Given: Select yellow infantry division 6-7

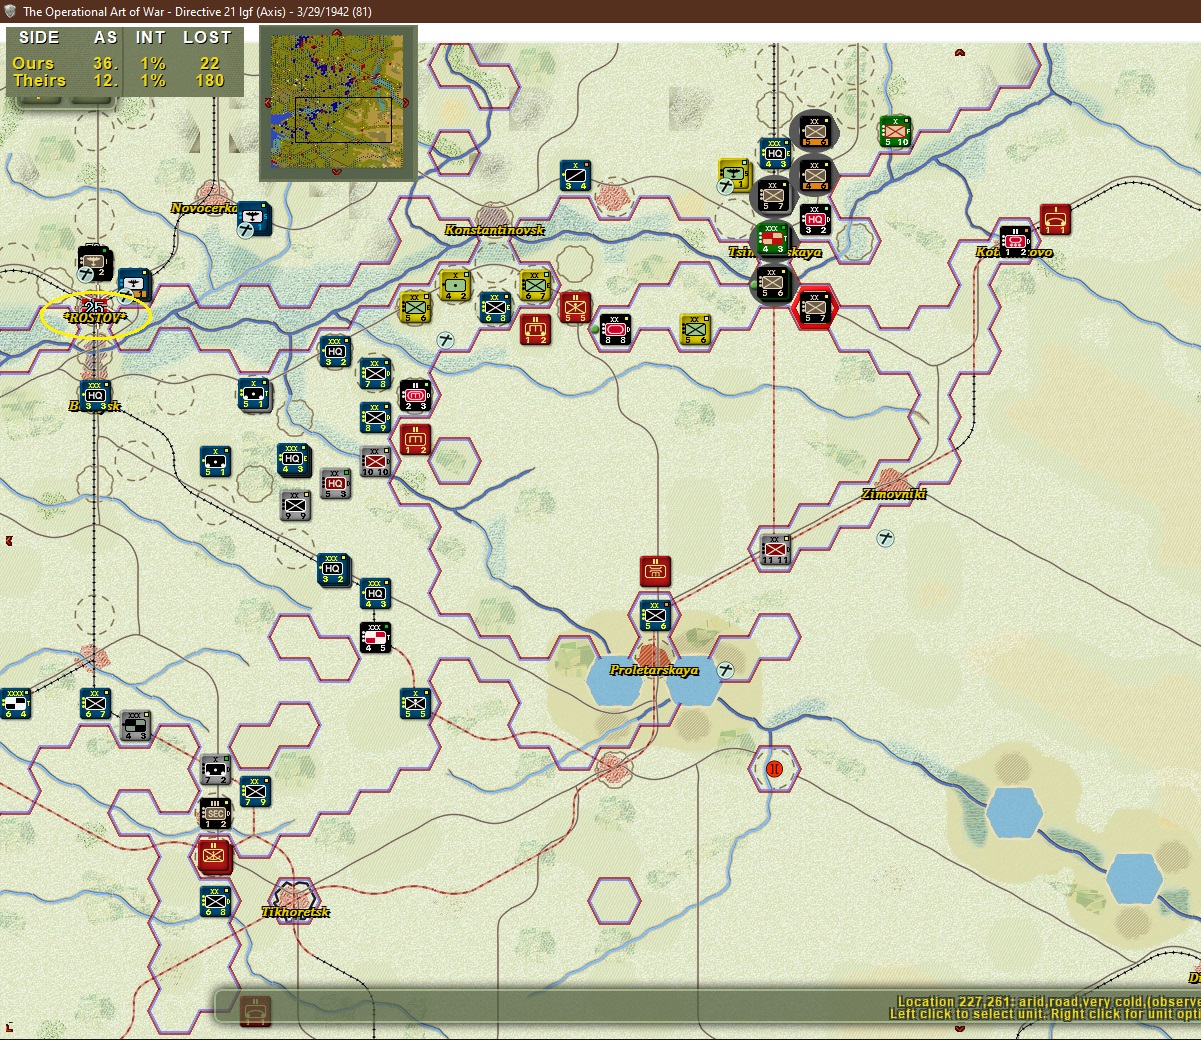Looking at the screenshot, I should pos(535,285).
